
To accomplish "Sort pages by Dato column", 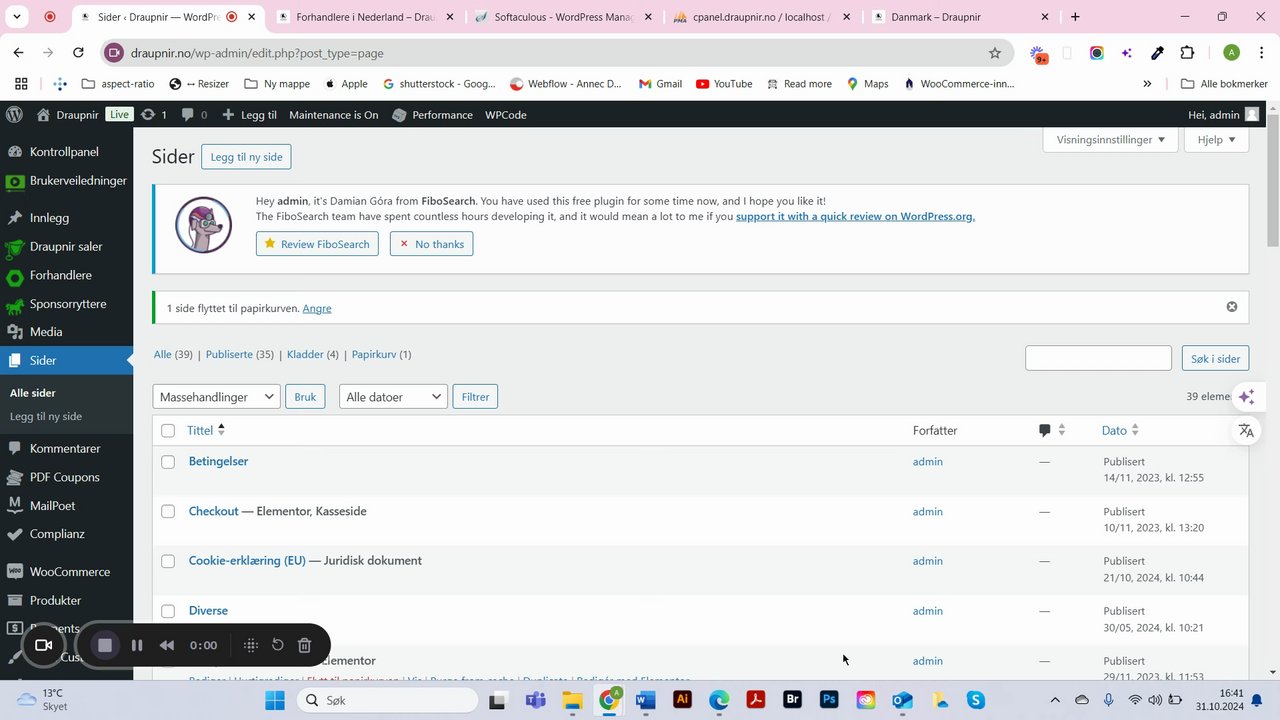I will [1120, 430].
